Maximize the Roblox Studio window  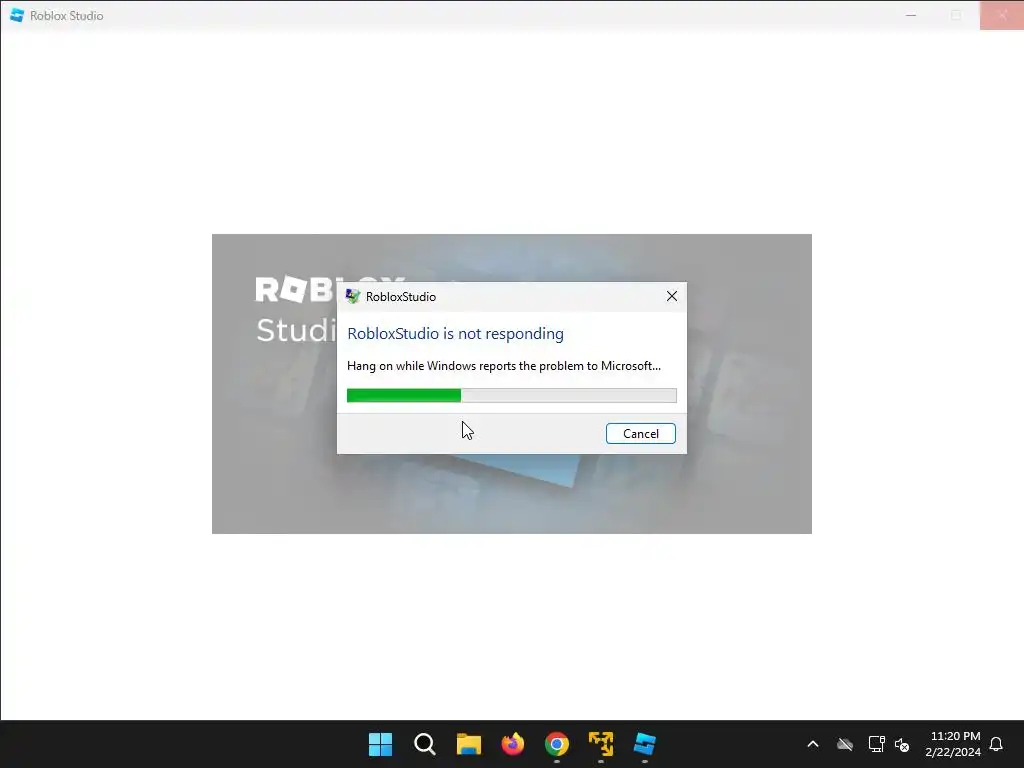[x=956, y=15]
